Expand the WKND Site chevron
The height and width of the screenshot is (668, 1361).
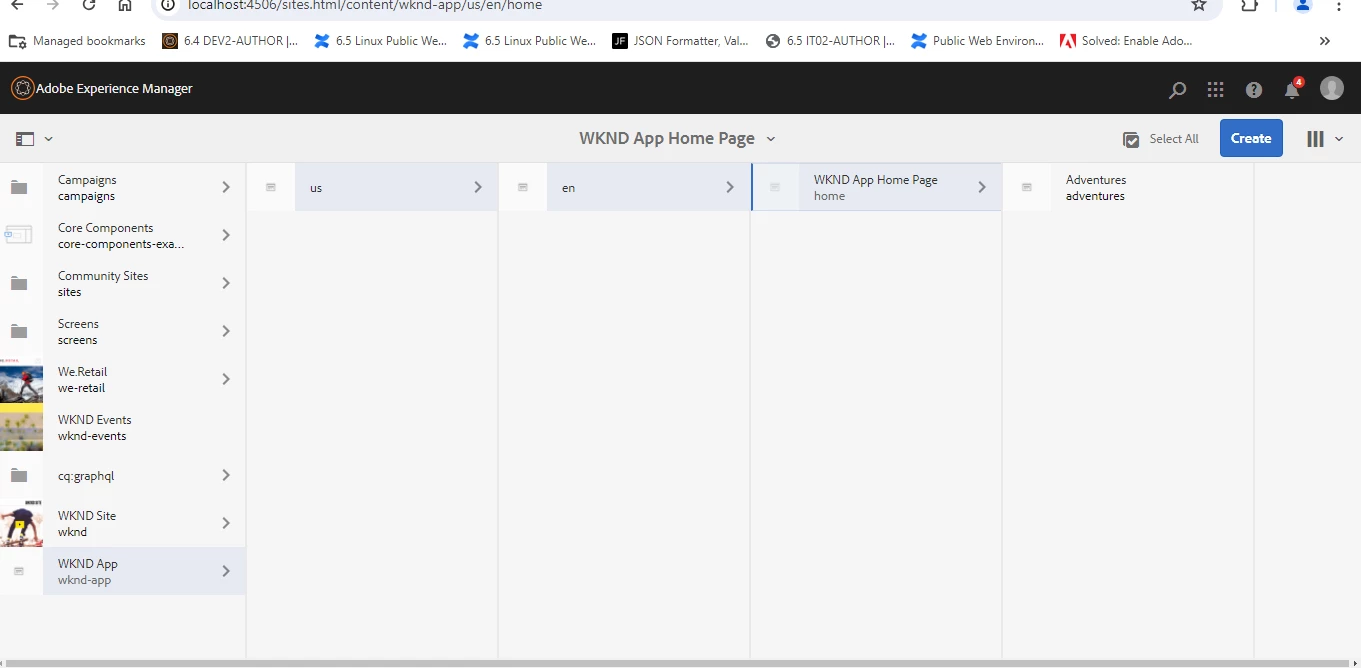pos(226,523)
